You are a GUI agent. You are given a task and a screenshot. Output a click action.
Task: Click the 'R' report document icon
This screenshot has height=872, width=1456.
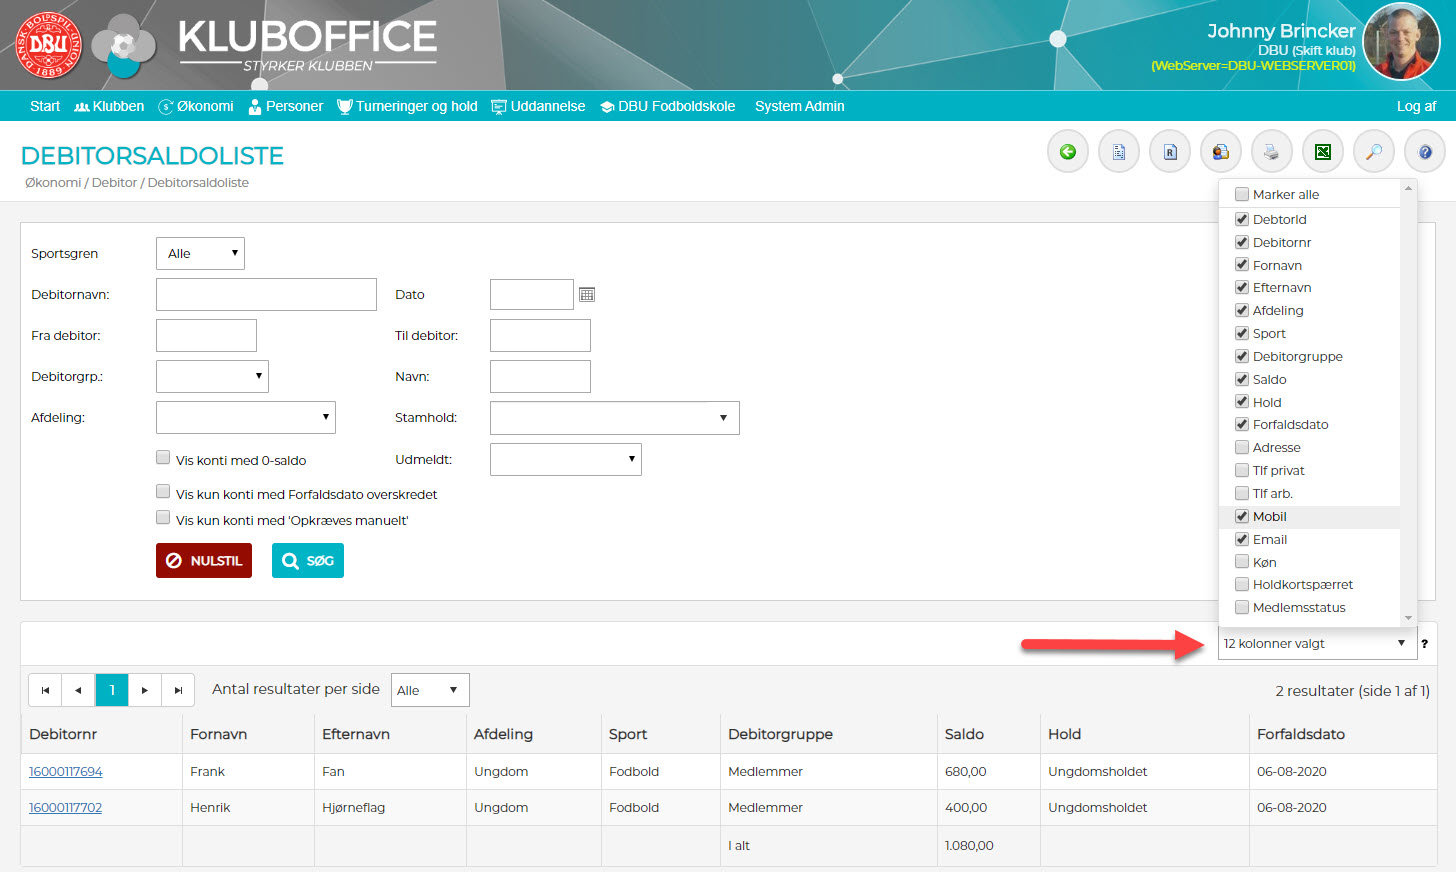1170,152
